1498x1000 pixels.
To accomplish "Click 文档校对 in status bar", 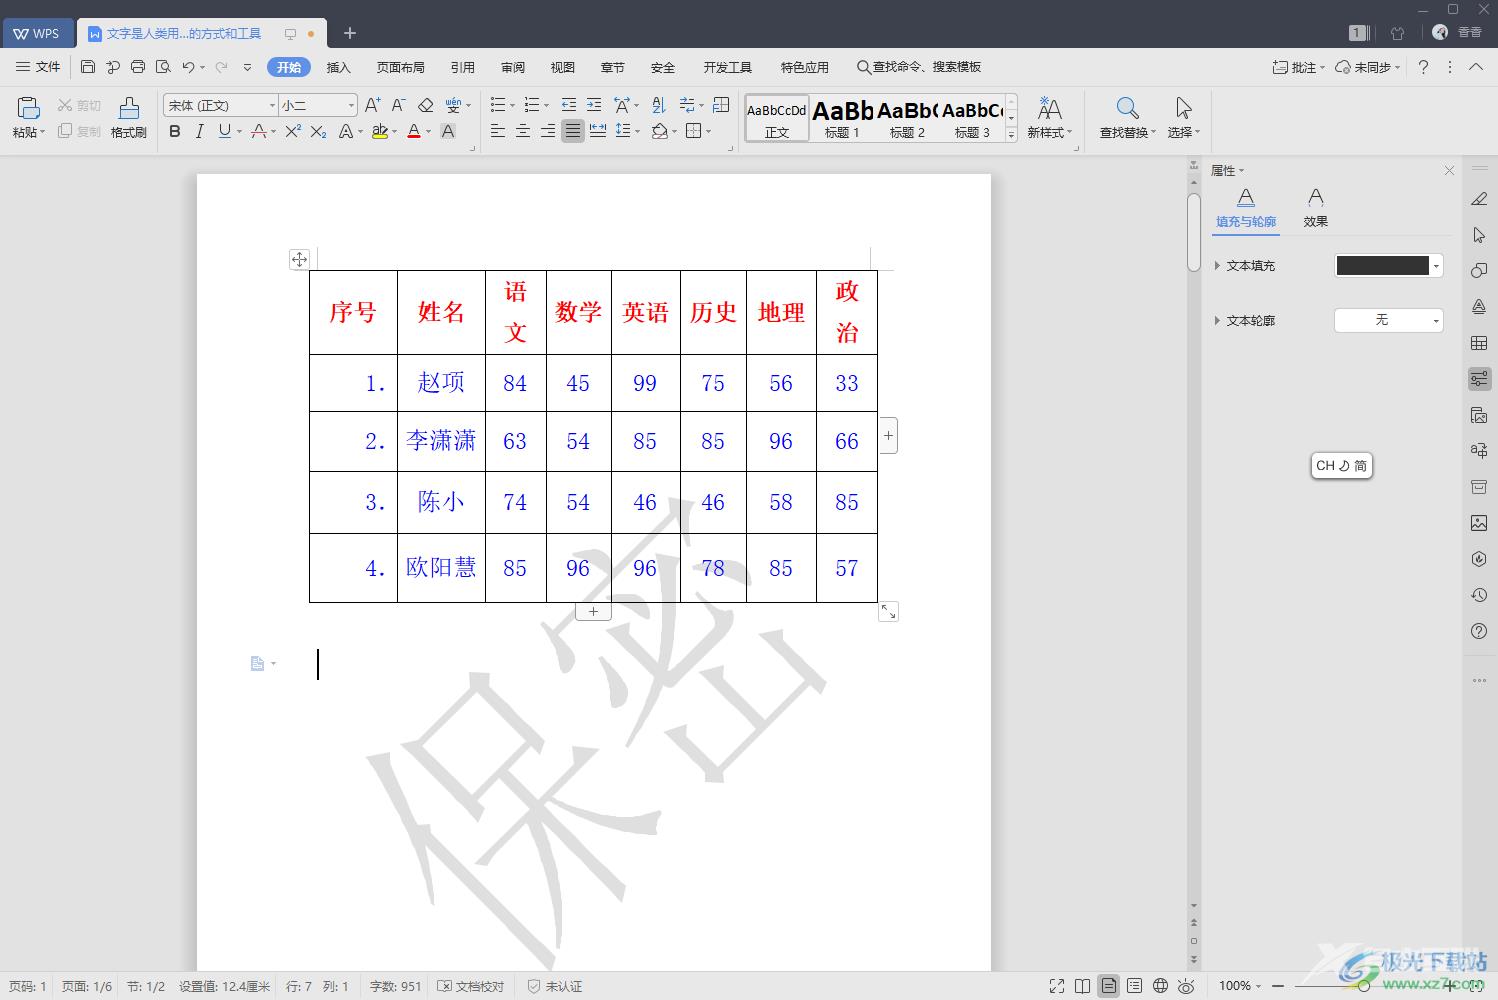I will click(x=471, y=986).
